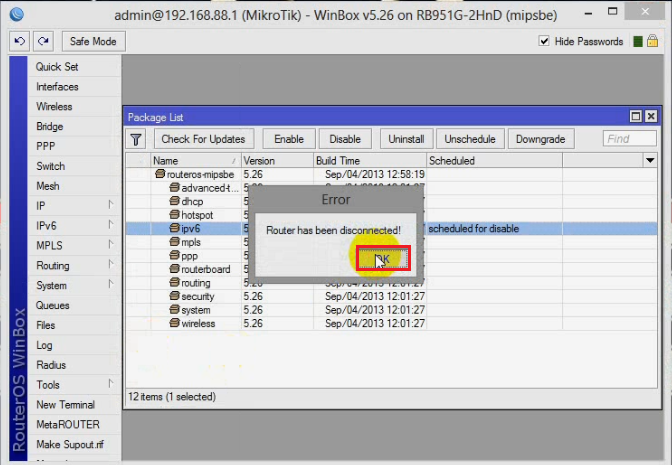Expand the MPLS submenu

tap(111, 244)
